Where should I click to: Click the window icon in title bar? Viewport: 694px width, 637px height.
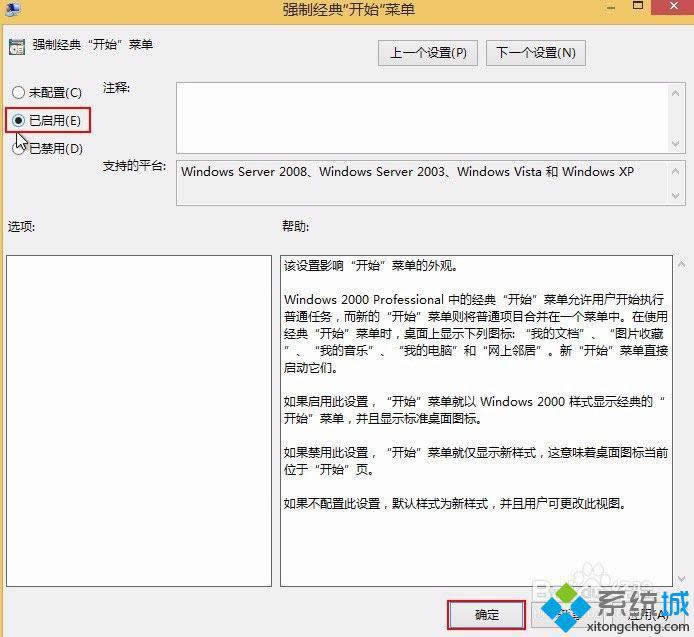pos(12,8)
